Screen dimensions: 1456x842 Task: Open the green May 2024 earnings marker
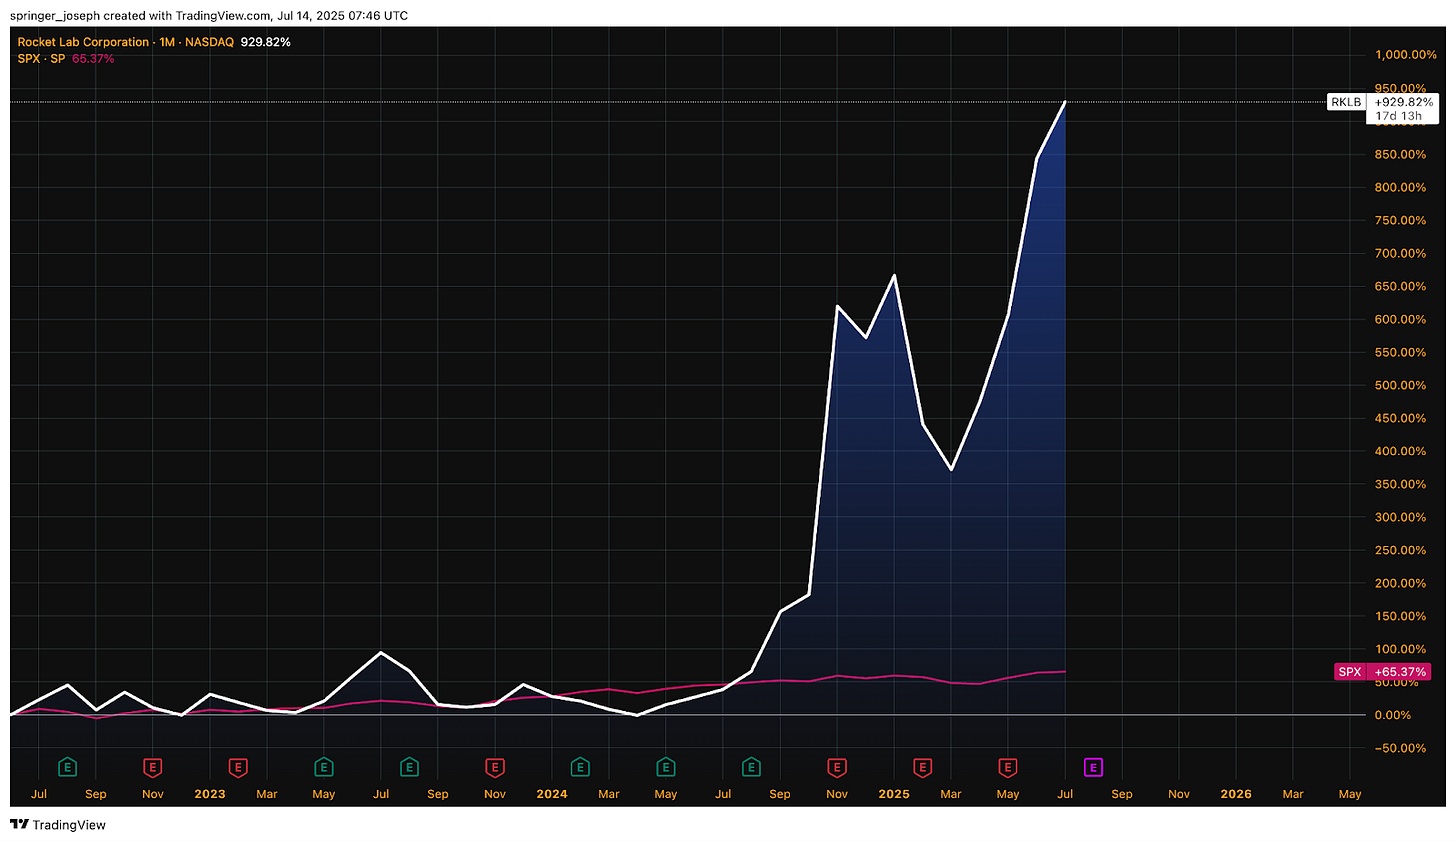coord(666,768)
